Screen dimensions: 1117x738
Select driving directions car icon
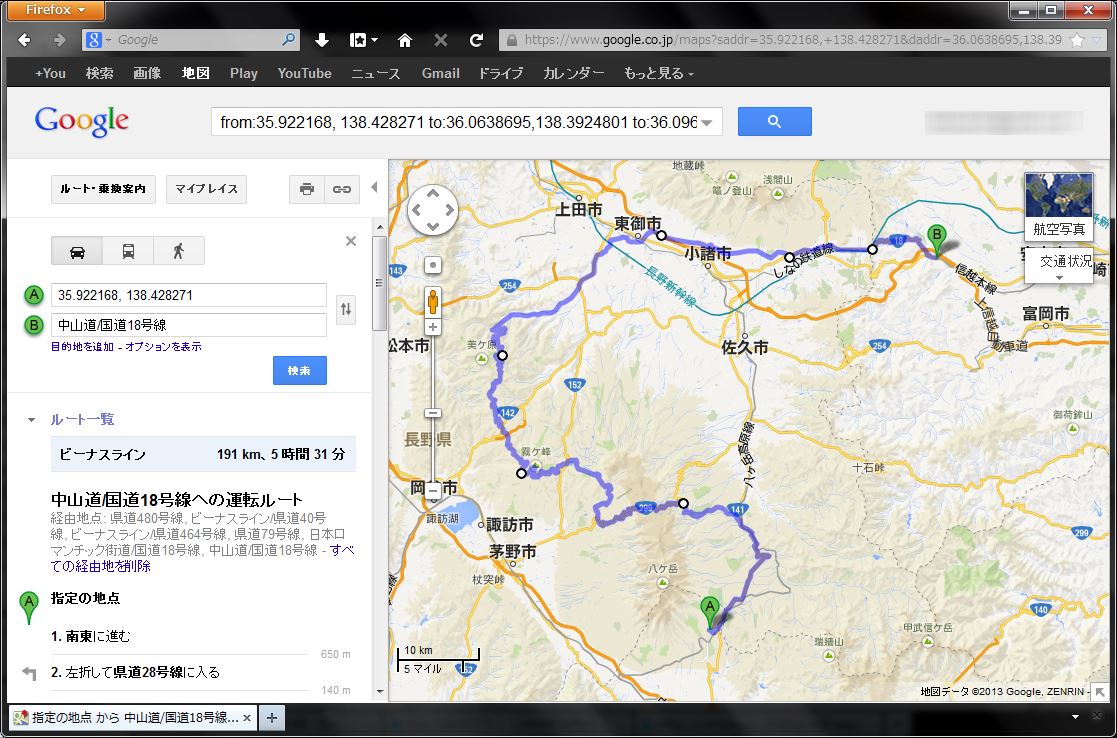point(77,251)
